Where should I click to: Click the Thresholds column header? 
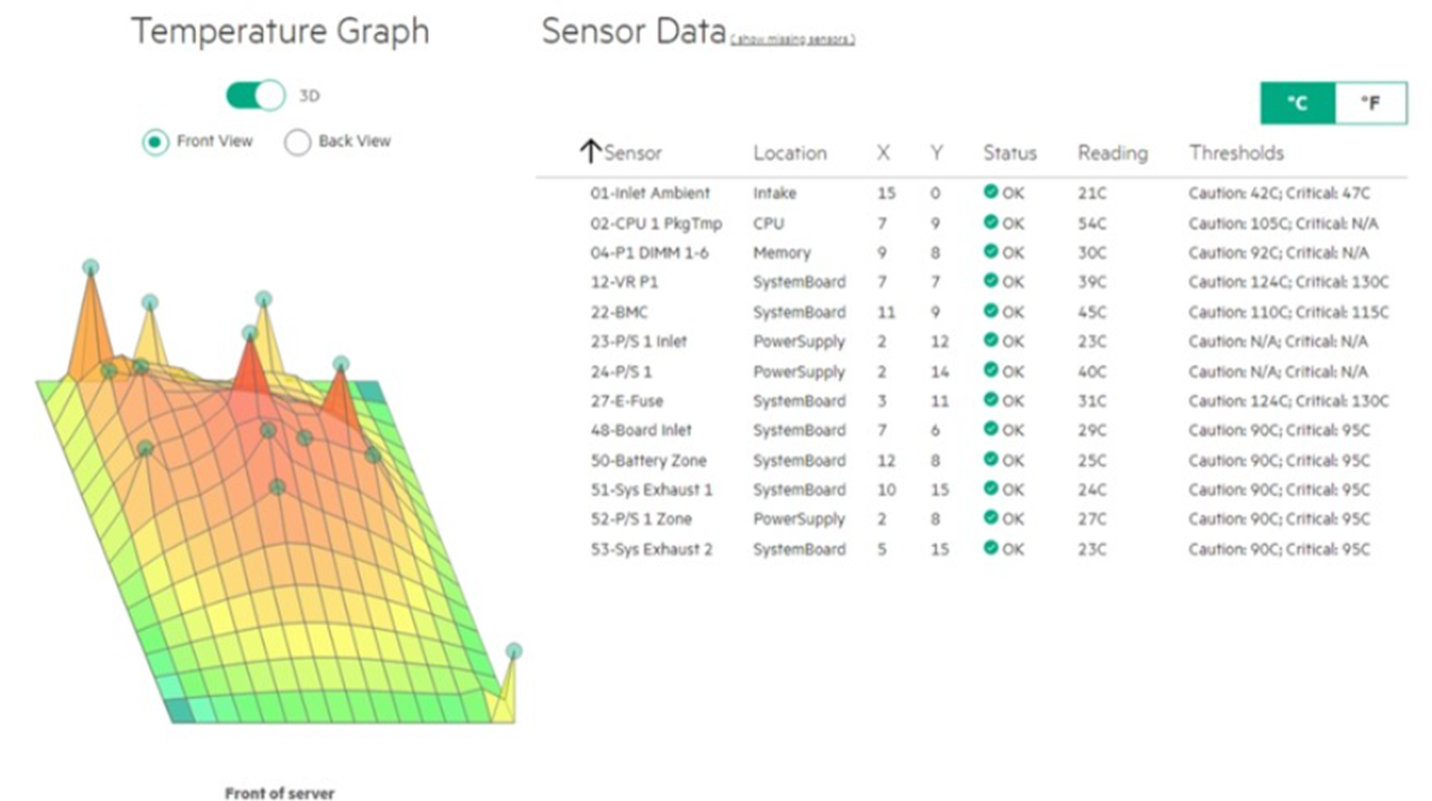1236,153
